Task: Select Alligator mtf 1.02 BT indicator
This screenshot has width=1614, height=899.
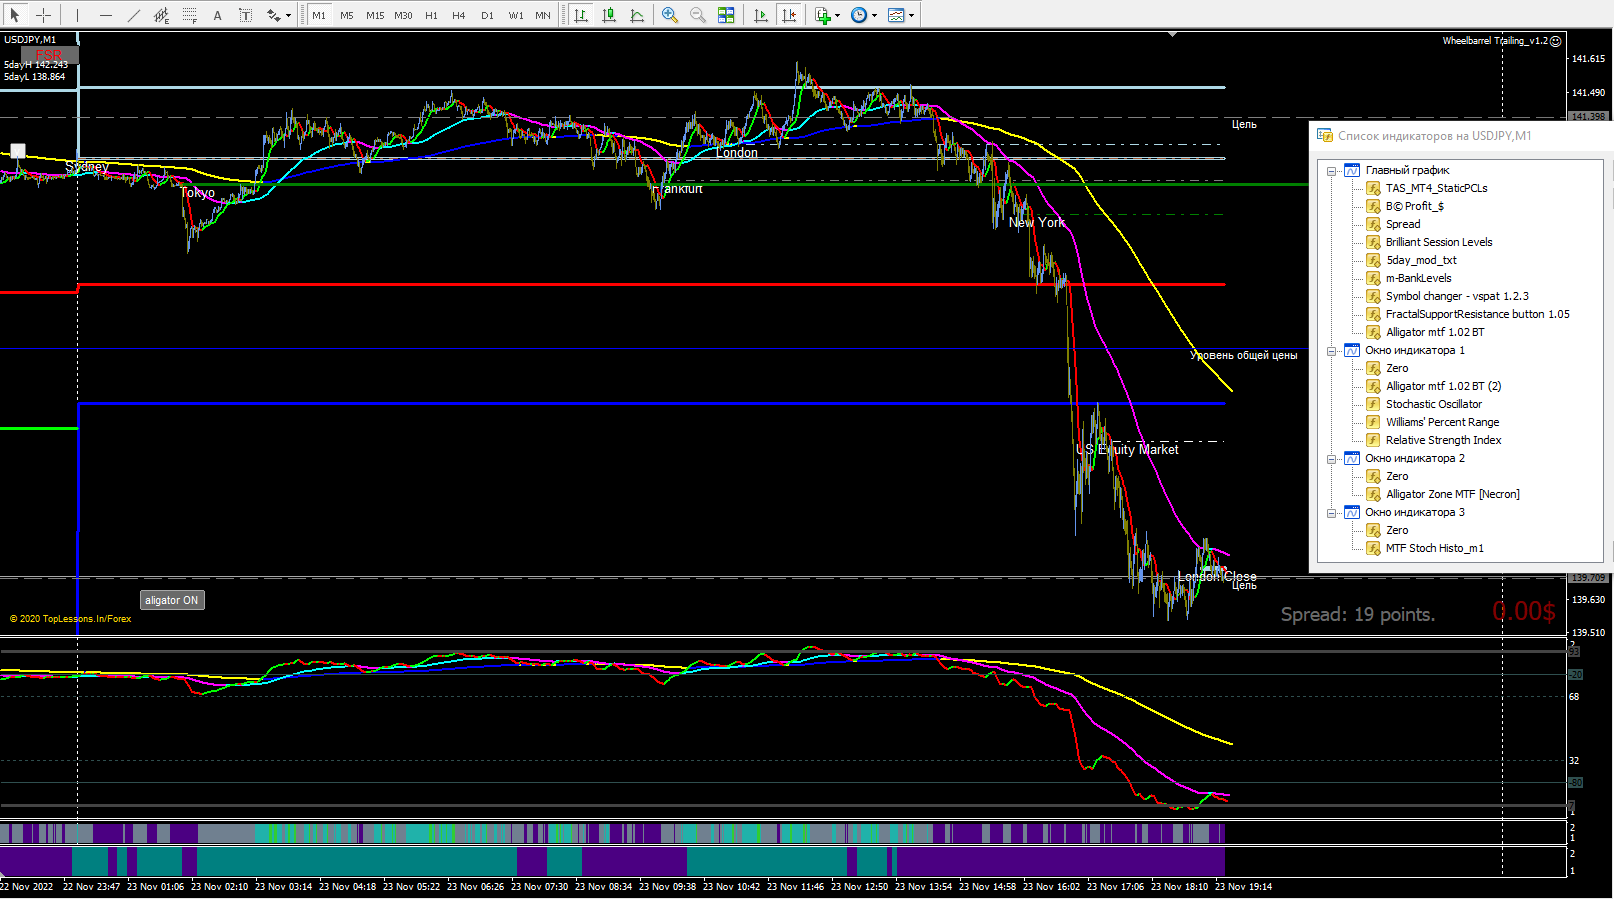Action: 1435,332
